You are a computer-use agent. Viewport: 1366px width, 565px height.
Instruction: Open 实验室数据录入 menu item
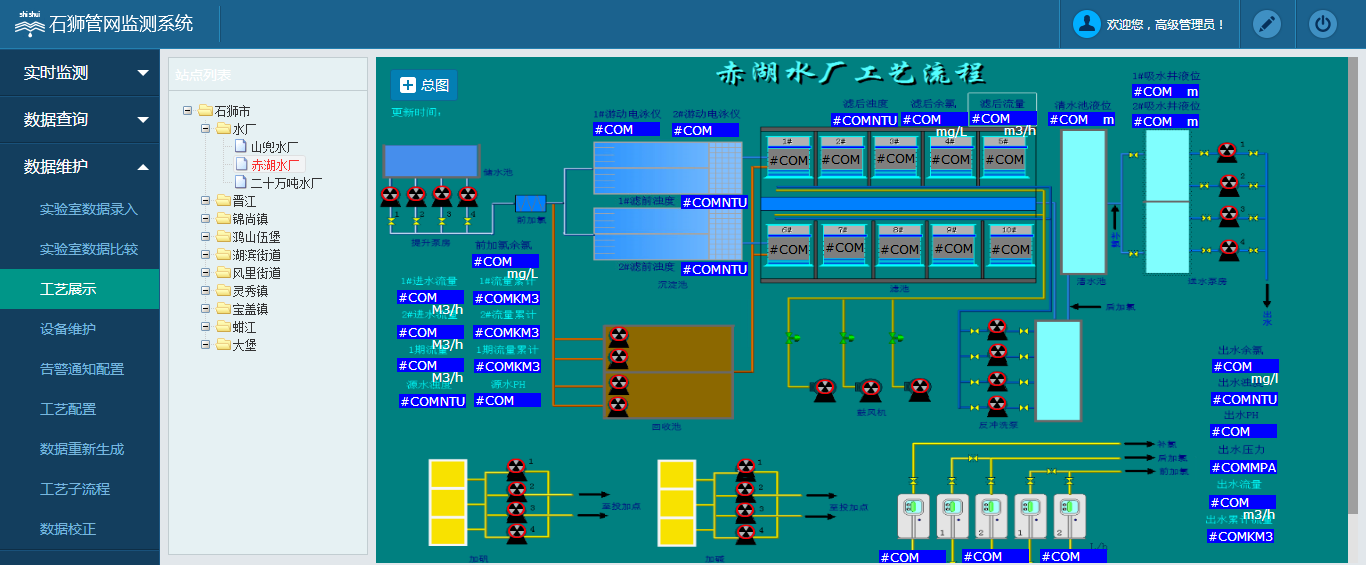pos(89,209)
